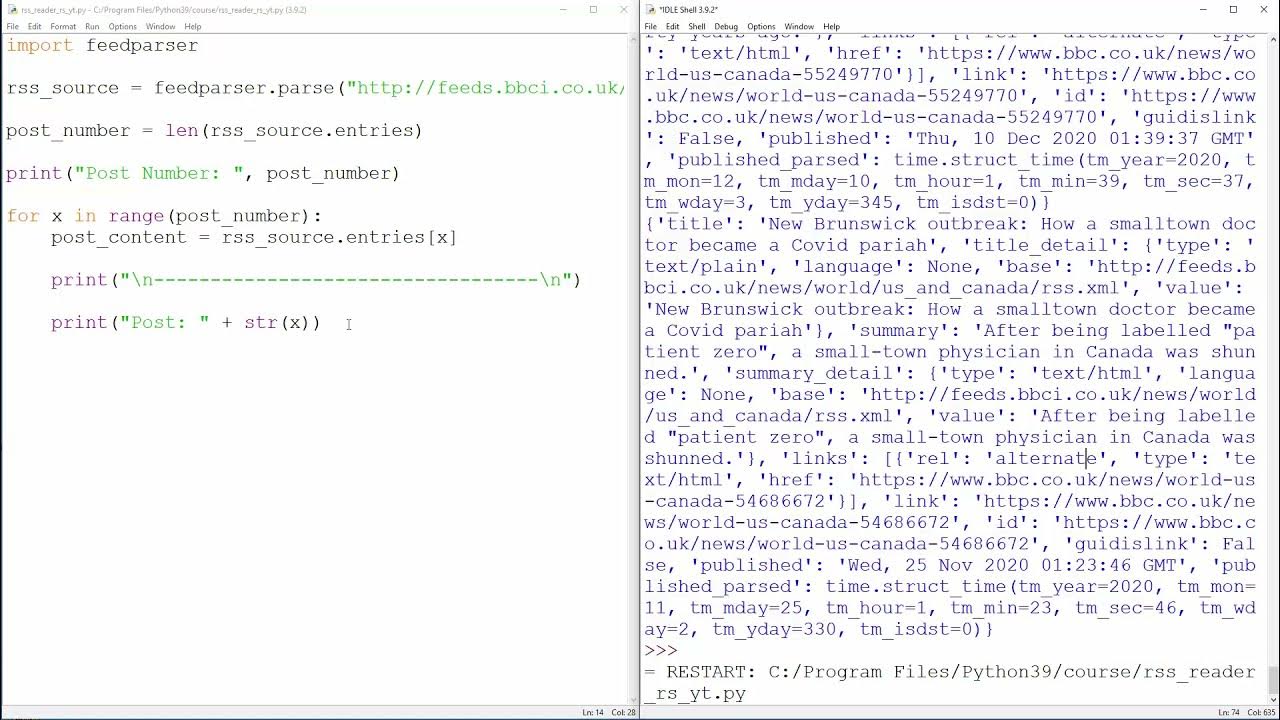The width and height of the screenshot is (1280, 720).
Task: Open the Edit menu in the IDLE Shell
Action: coord(672,26)
